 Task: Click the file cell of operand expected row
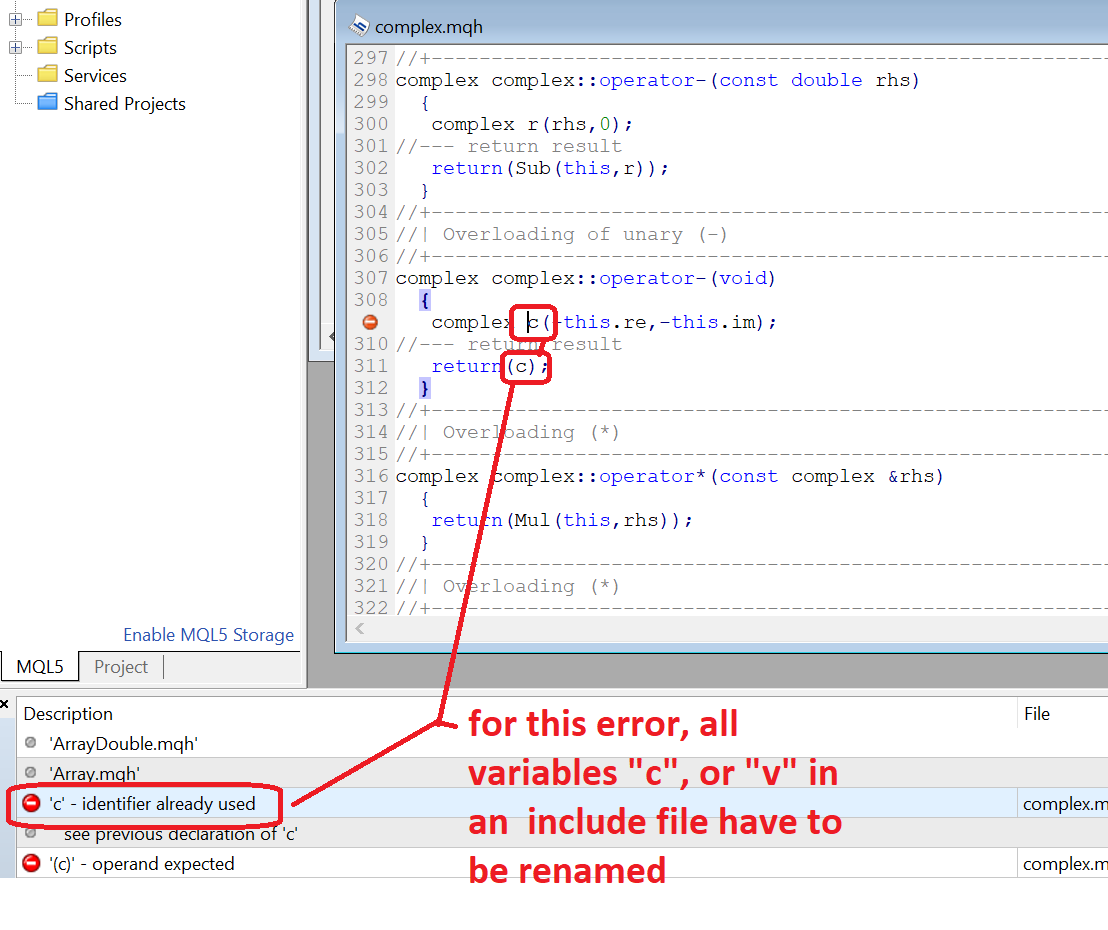(x=1065, y=864)
